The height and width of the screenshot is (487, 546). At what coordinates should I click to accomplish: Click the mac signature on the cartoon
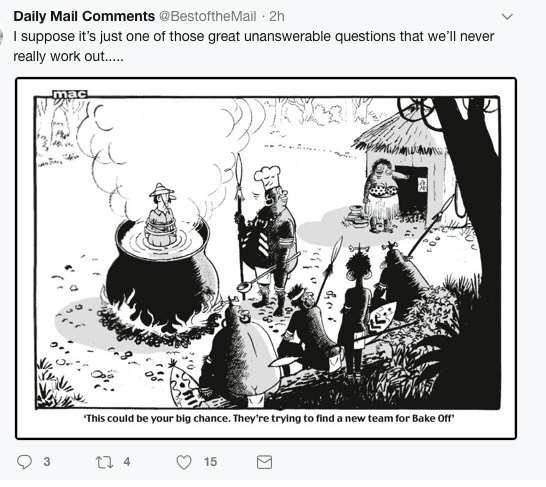point(70,94)
